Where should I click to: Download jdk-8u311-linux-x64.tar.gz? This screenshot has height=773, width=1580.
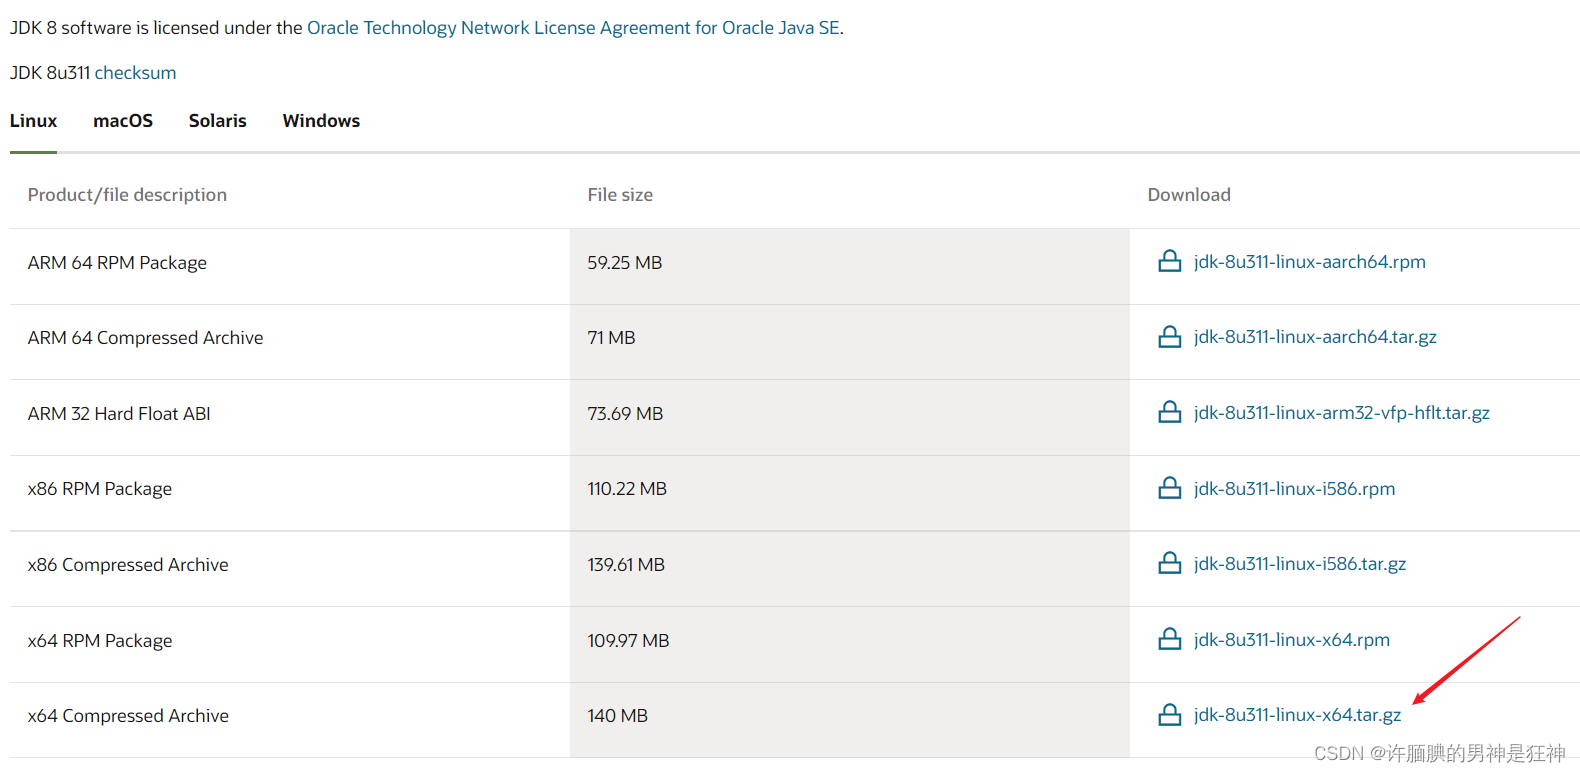pos(1297,715)
